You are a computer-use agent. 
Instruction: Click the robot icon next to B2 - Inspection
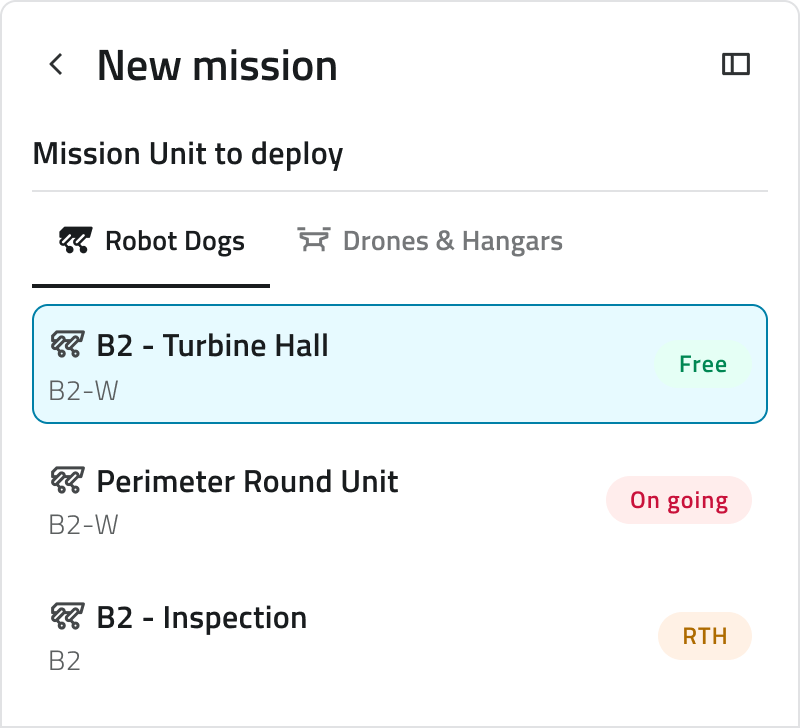tap(67, 616)
